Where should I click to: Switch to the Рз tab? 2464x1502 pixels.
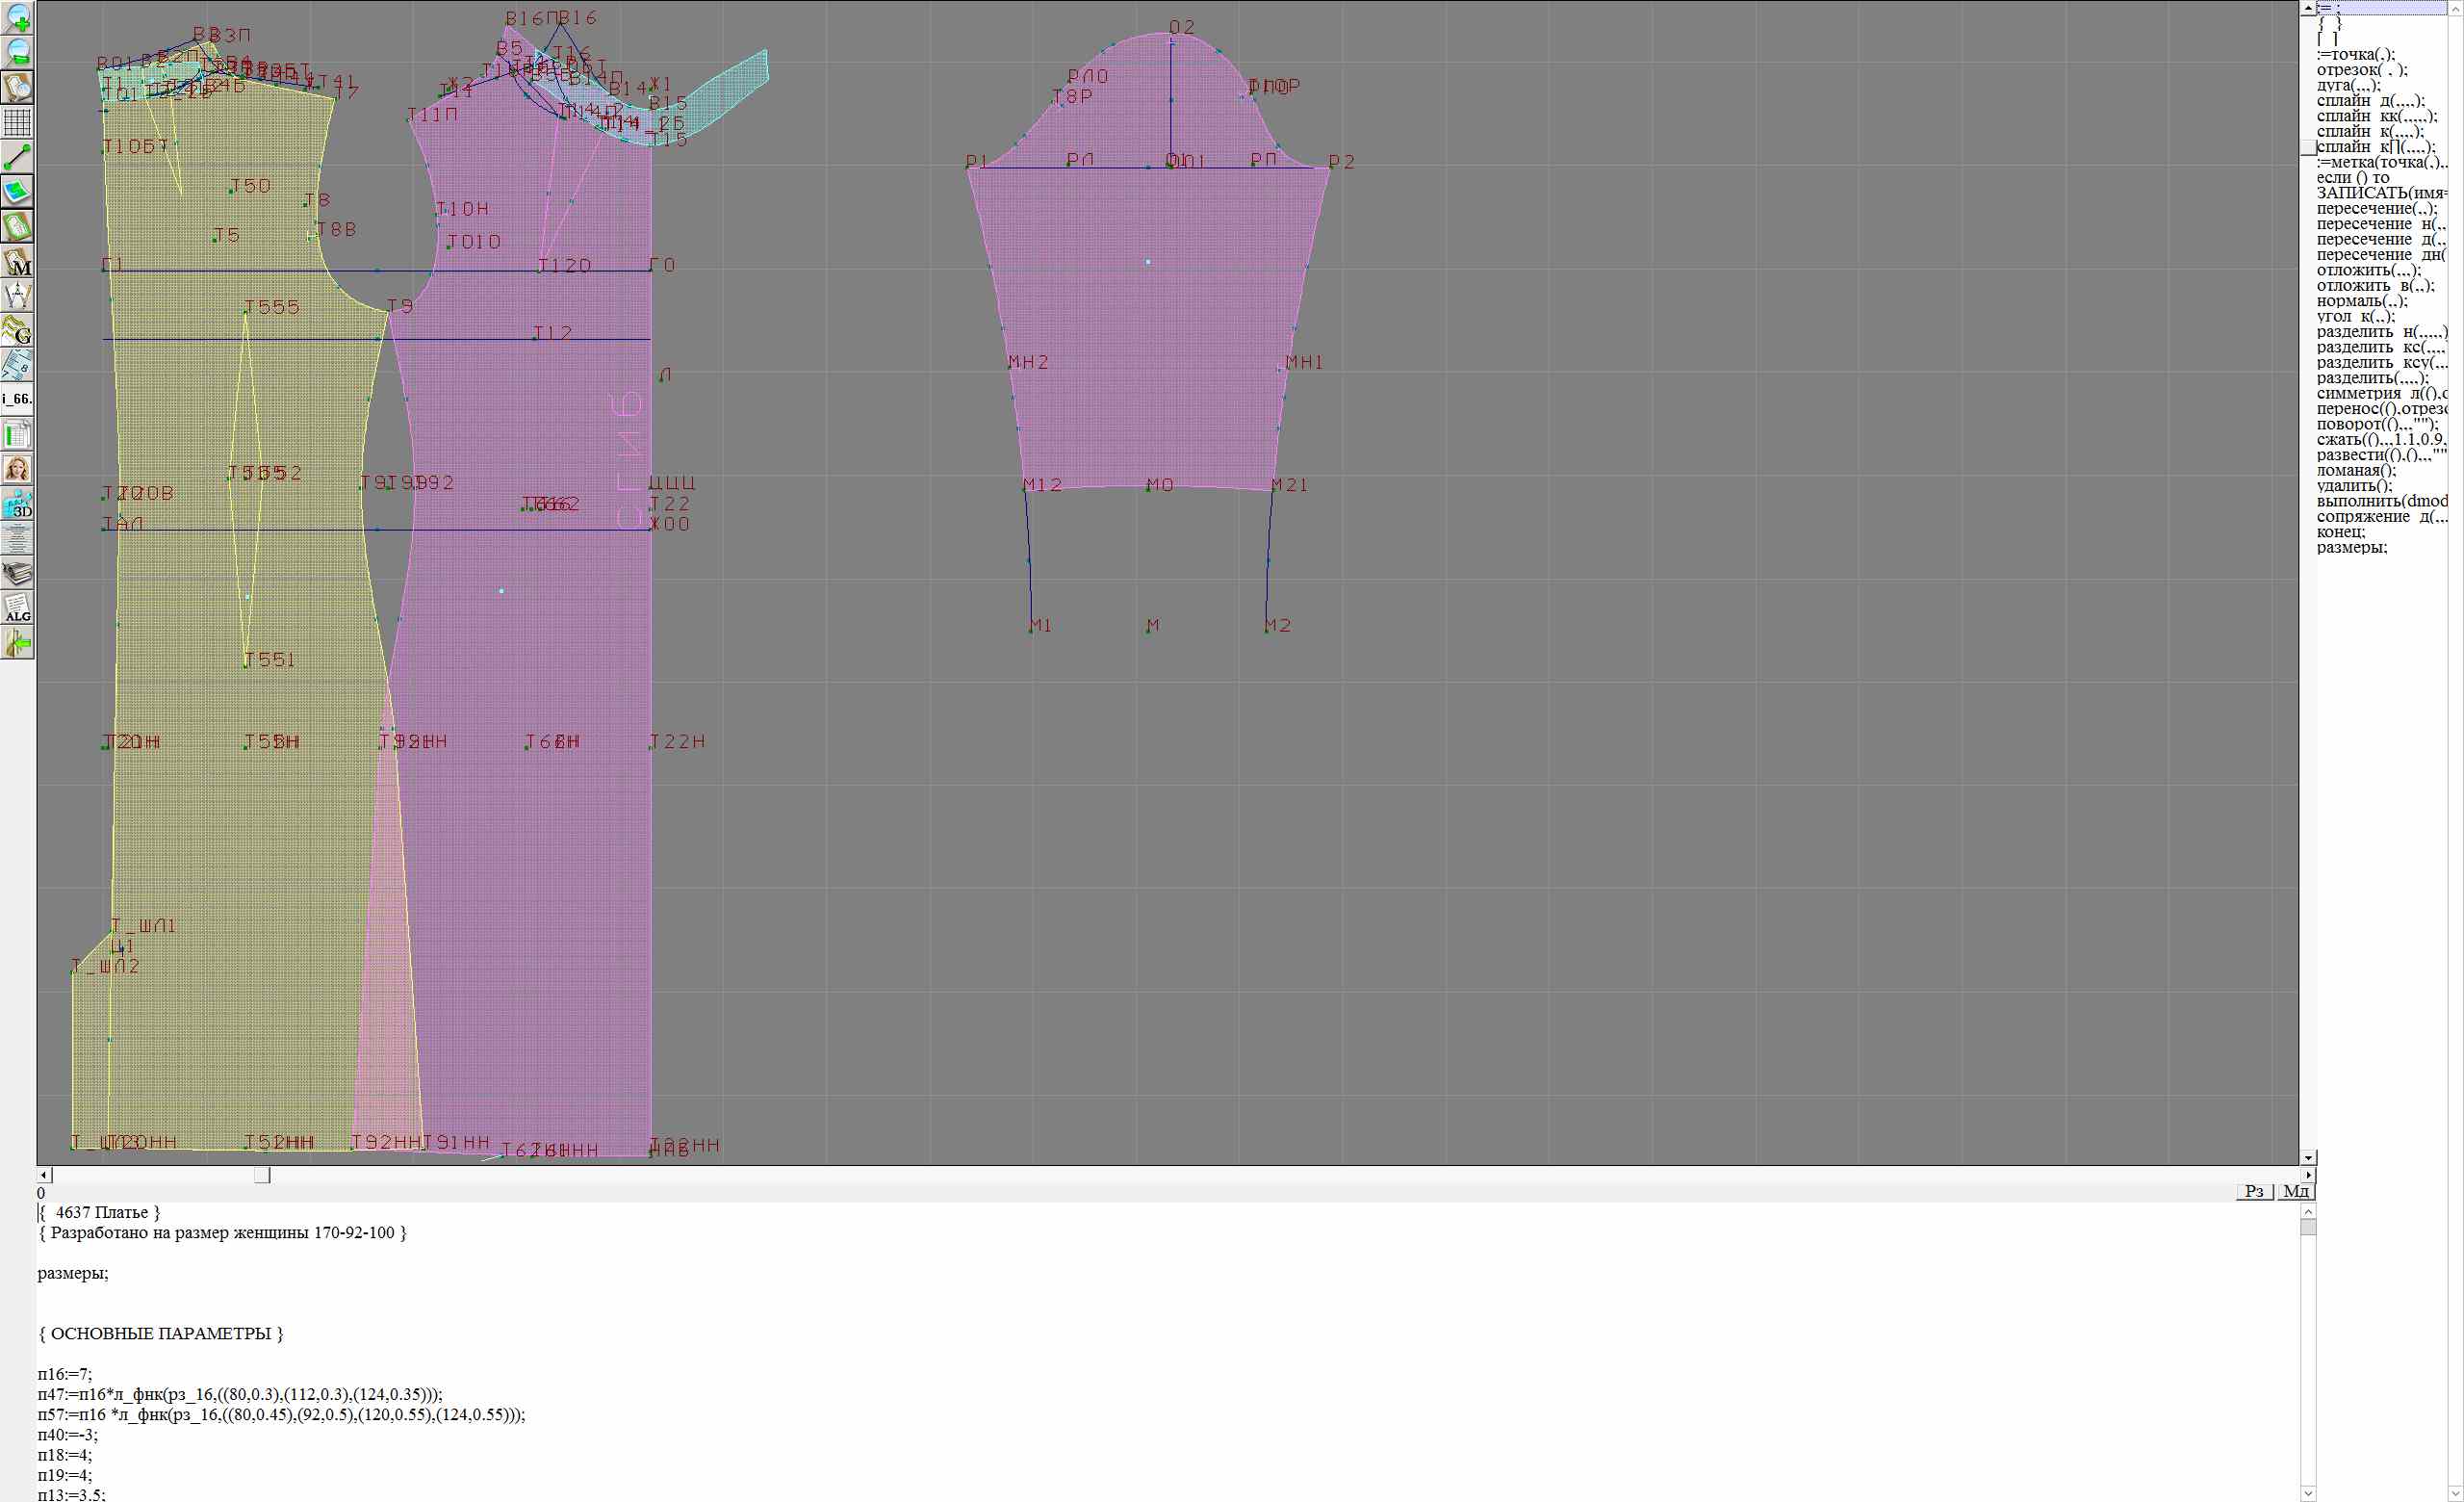pyautogui.click(x=2254, y=1191)
